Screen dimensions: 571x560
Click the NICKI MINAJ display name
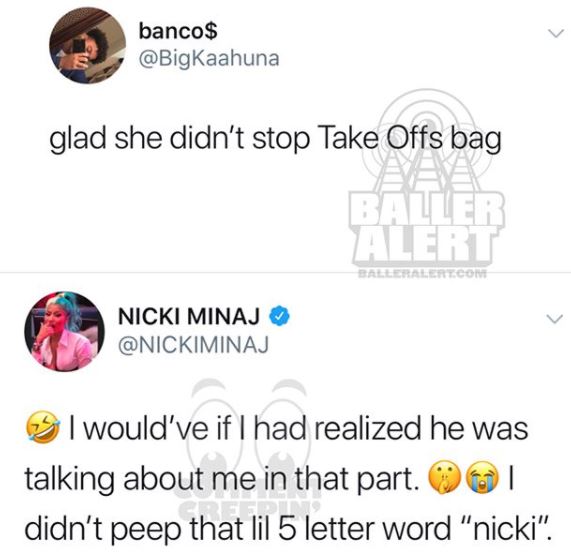point(189,316)
